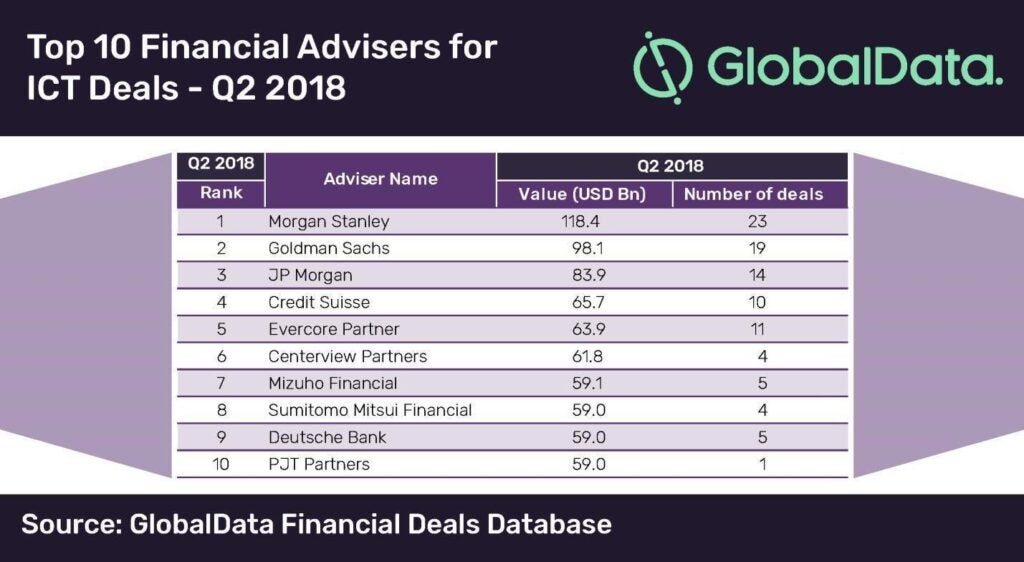Click the Number of deals column header
Screen dimensions: 1024x562
point(754,194)
